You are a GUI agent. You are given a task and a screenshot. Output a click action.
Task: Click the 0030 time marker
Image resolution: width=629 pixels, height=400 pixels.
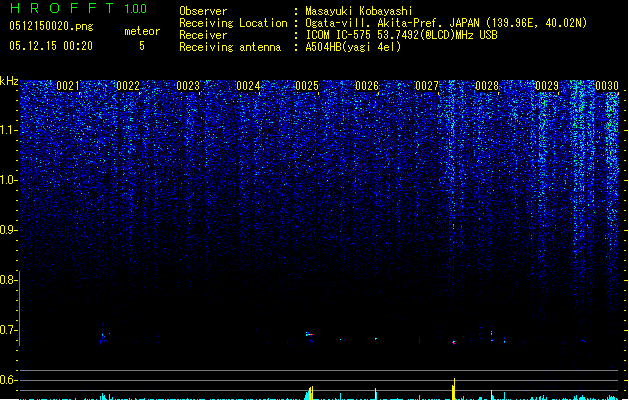(607, 86)
